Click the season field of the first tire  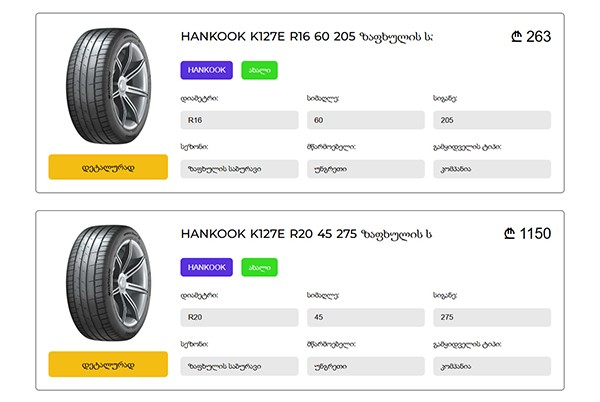[240, 169]
